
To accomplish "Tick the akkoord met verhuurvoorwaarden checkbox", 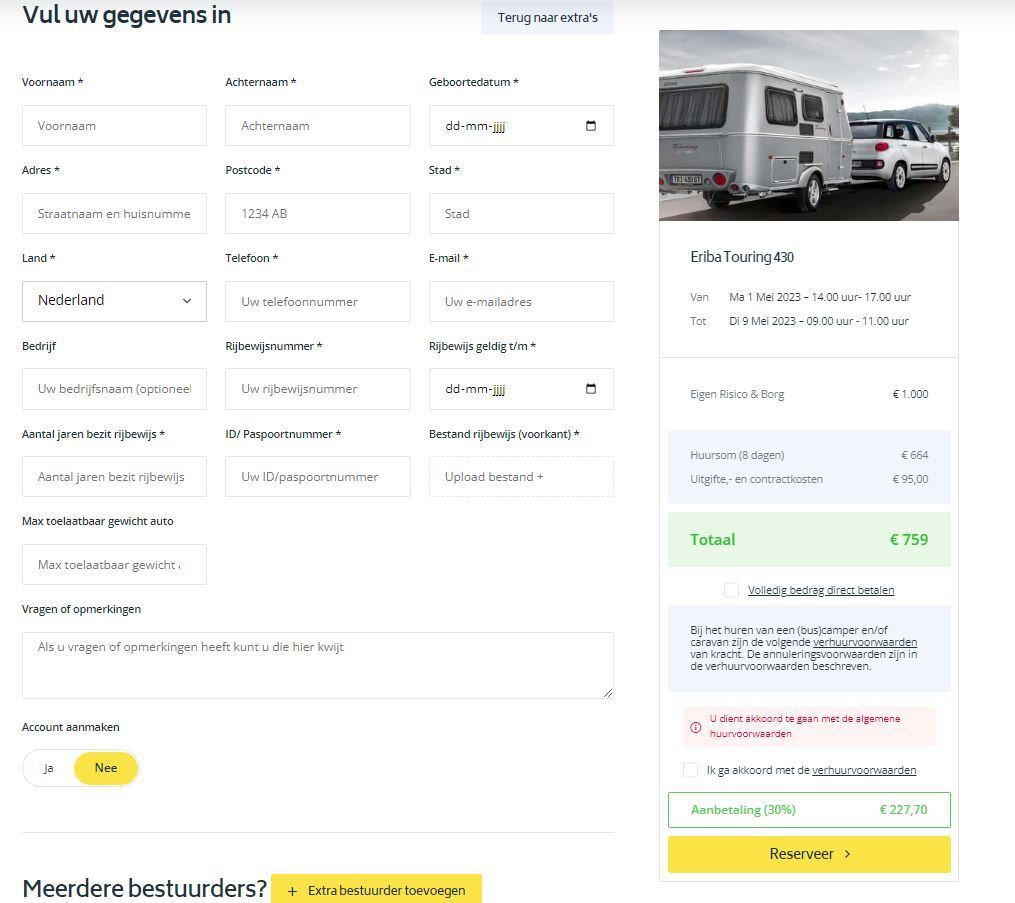I will (690, 770).
